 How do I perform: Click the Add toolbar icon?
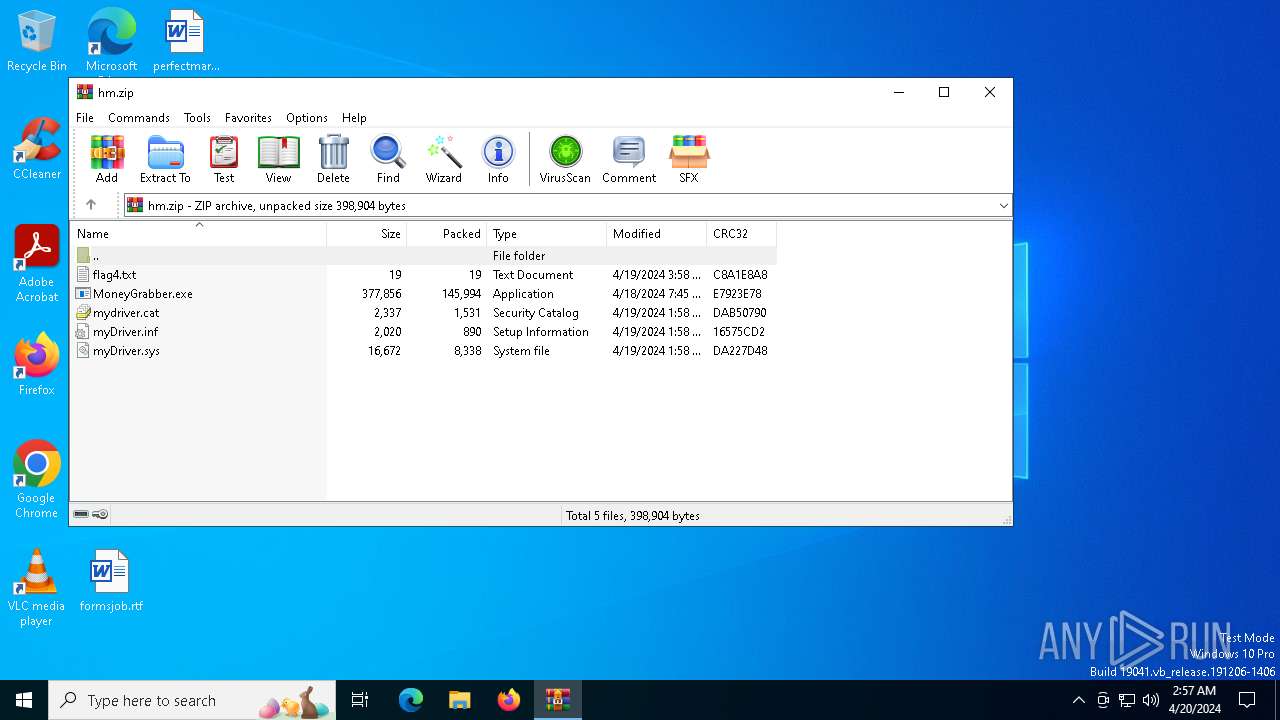coord(107,160)
